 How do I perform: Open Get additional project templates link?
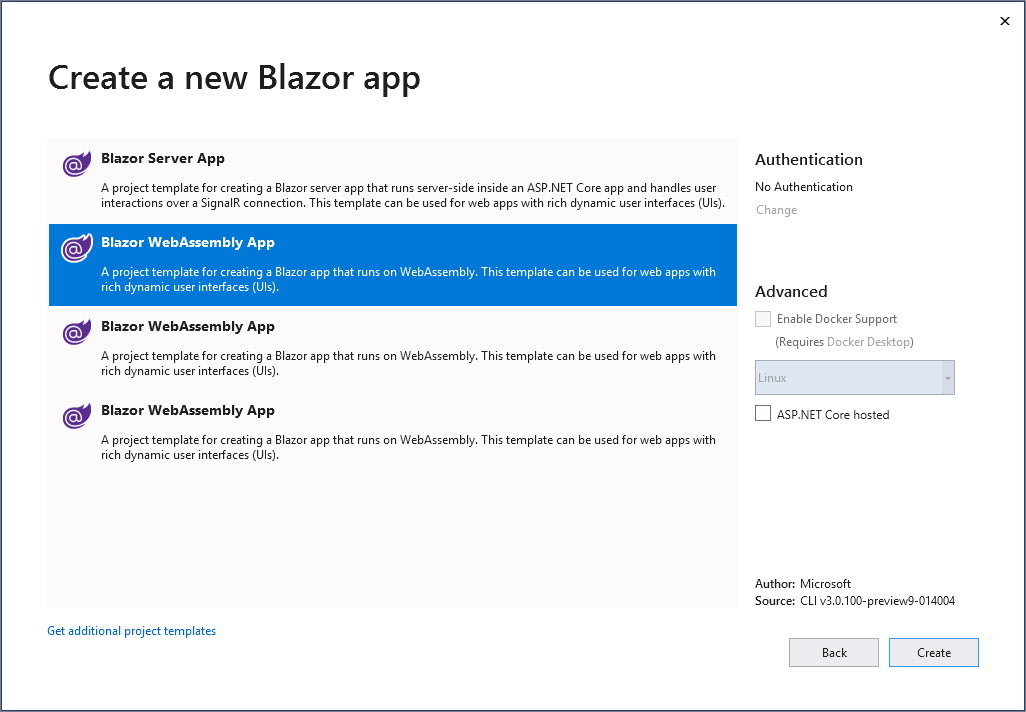pyautogui.click(x=131, y=631)
